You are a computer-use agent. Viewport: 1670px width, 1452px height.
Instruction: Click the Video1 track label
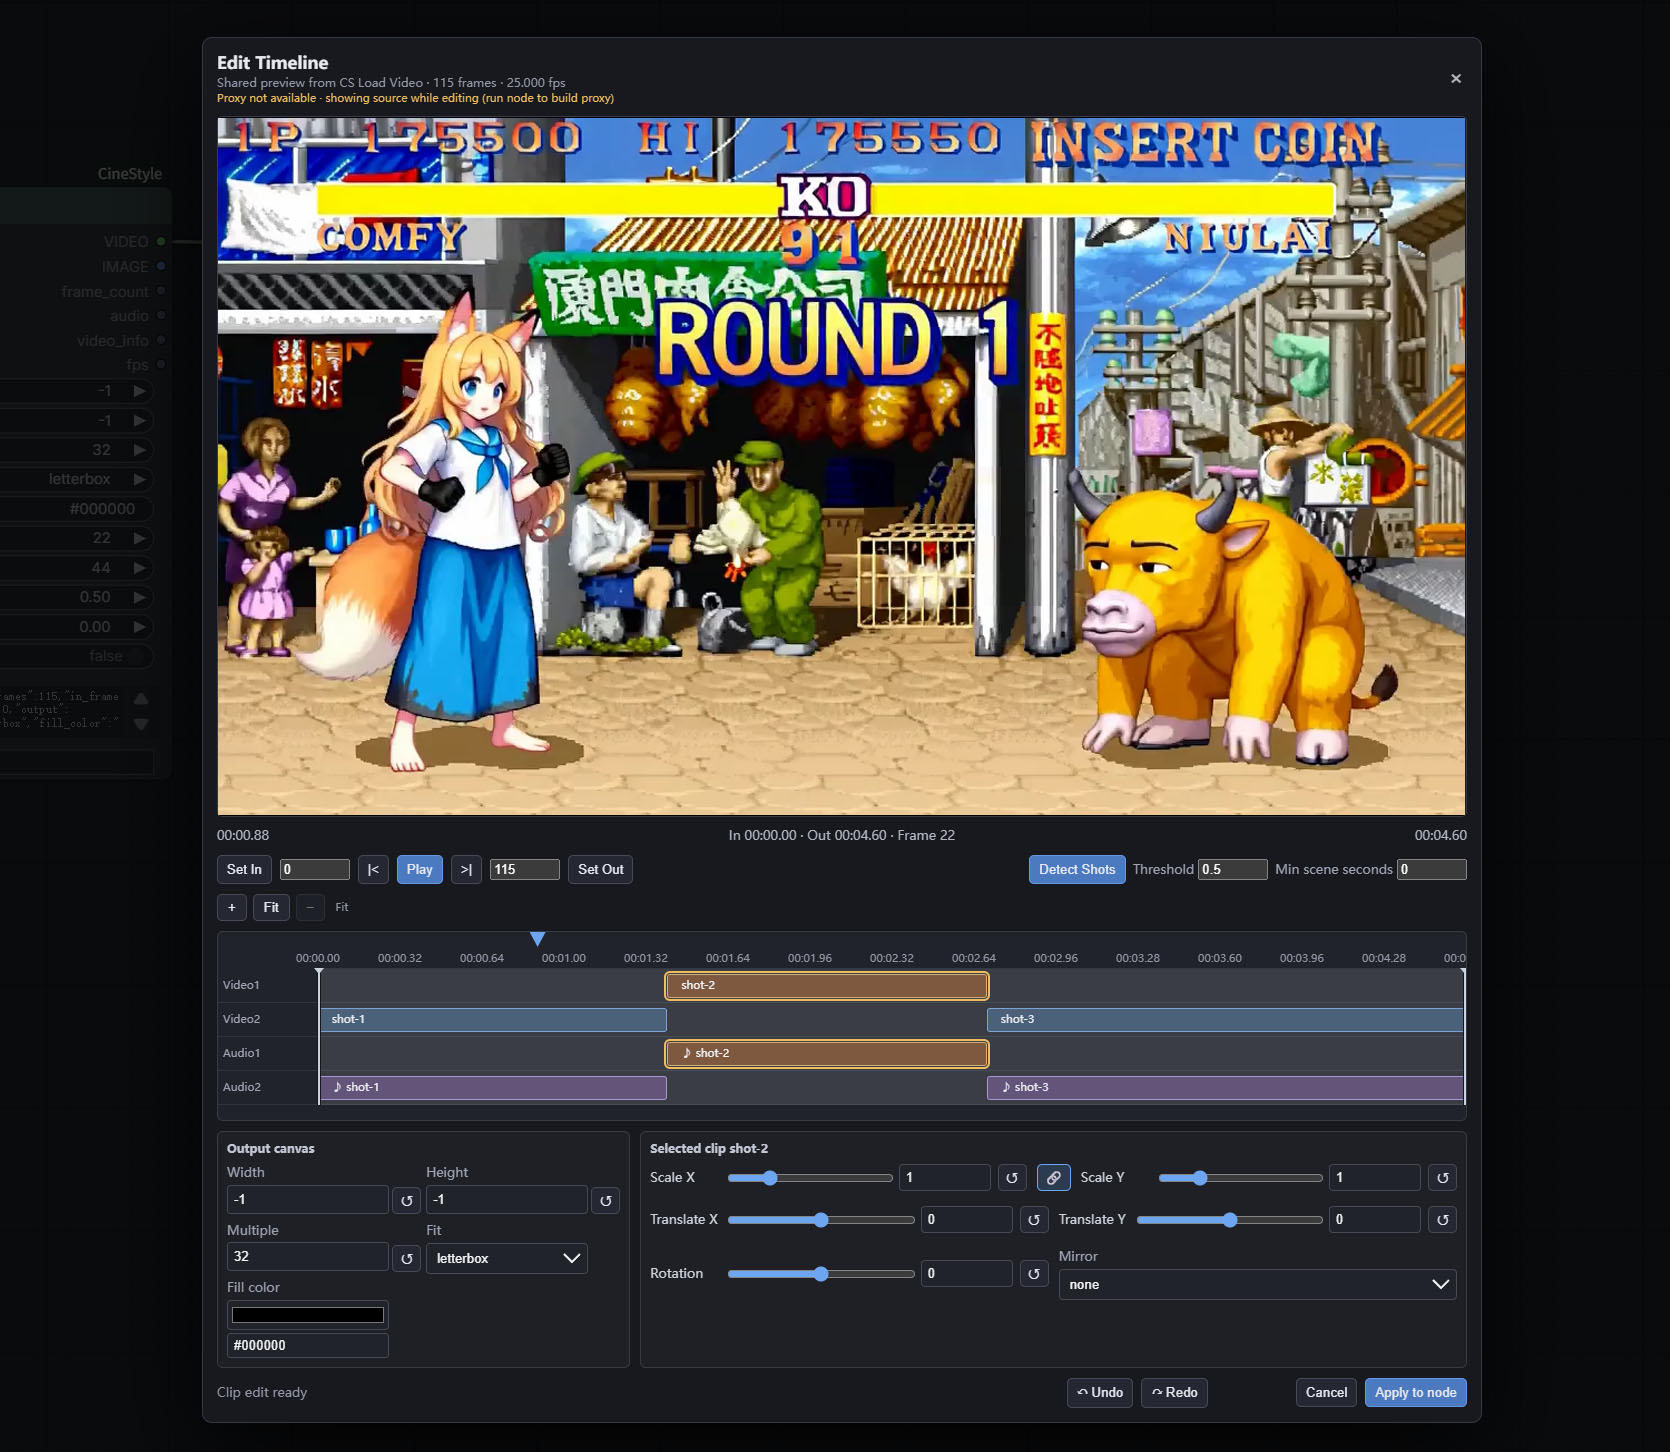click(x=241, y=985)
